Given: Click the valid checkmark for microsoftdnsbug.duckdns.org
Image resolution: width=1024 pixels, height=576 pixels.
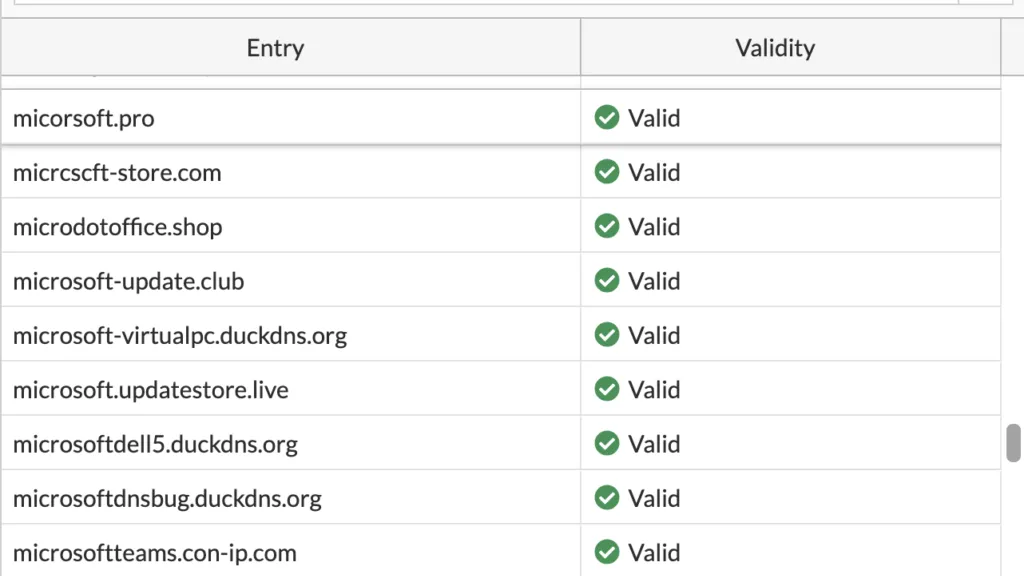Looking at the screenshot, I should click(x=607, y=497).
